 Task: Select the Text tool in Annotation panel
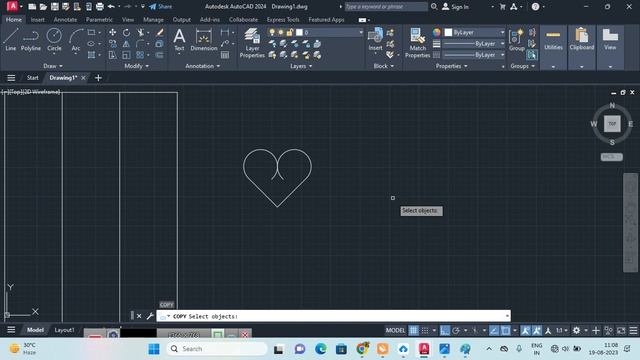[x=179, y=40]
